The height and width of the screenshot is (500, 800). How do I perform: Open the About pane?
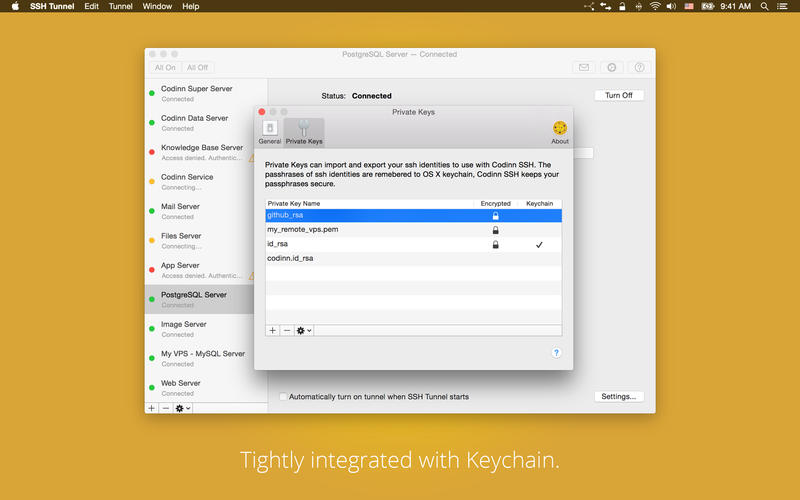coord(560,132)
